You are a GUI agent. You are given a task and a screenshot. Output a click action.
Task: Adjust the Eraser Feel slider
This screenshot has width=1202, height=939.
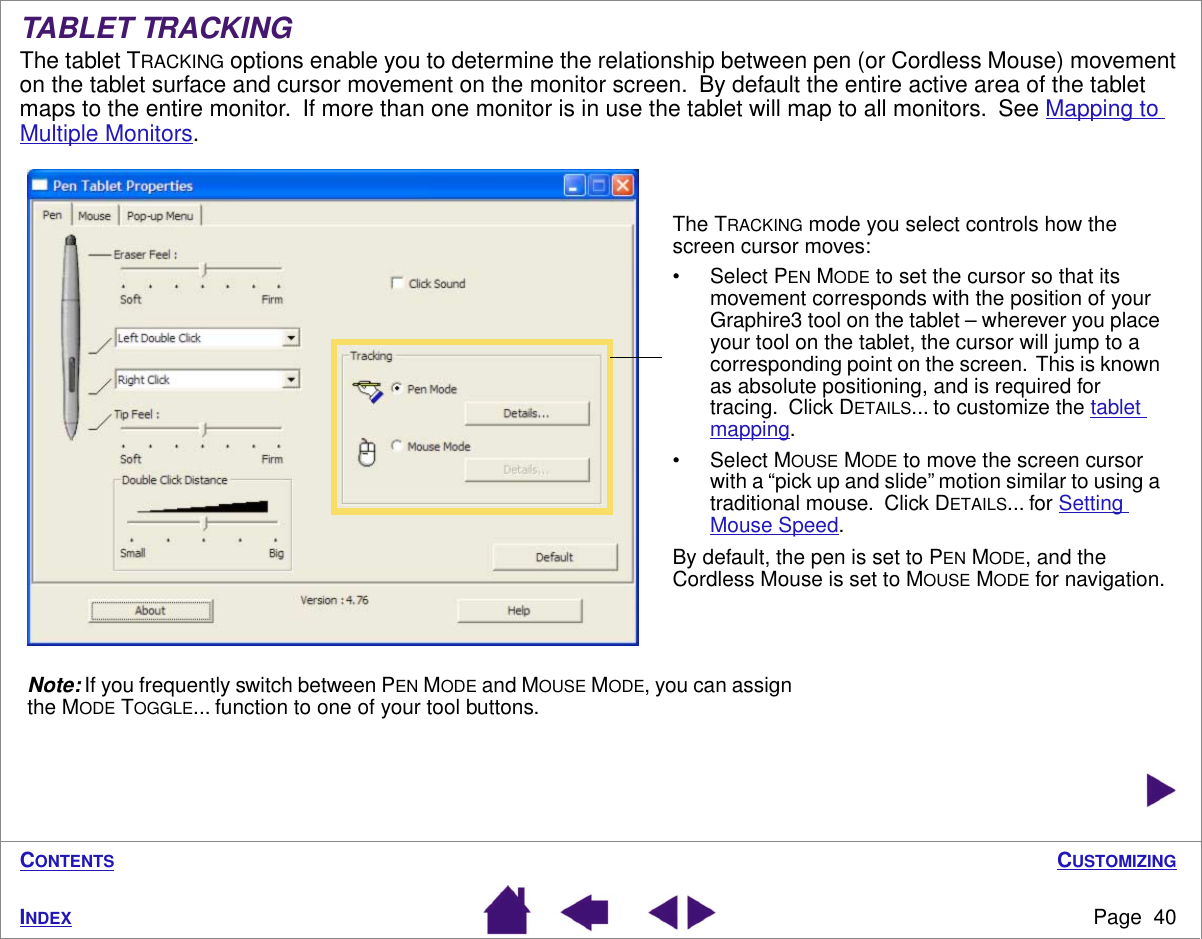point(204,269)
